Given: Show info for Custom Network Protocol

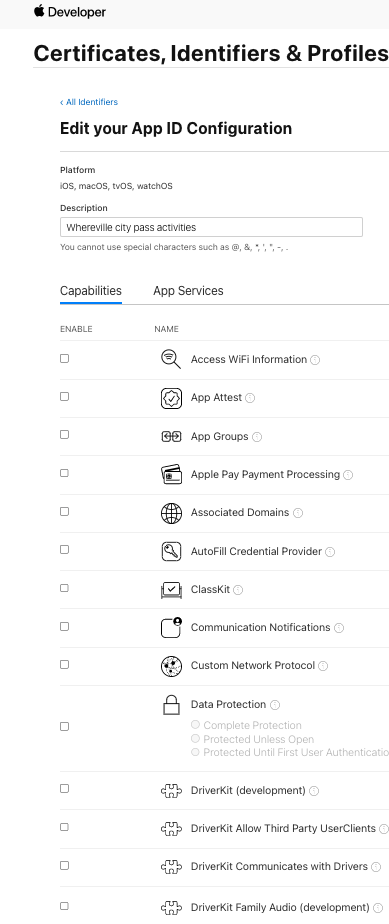Looking at the screenshot, I should 323,666.
